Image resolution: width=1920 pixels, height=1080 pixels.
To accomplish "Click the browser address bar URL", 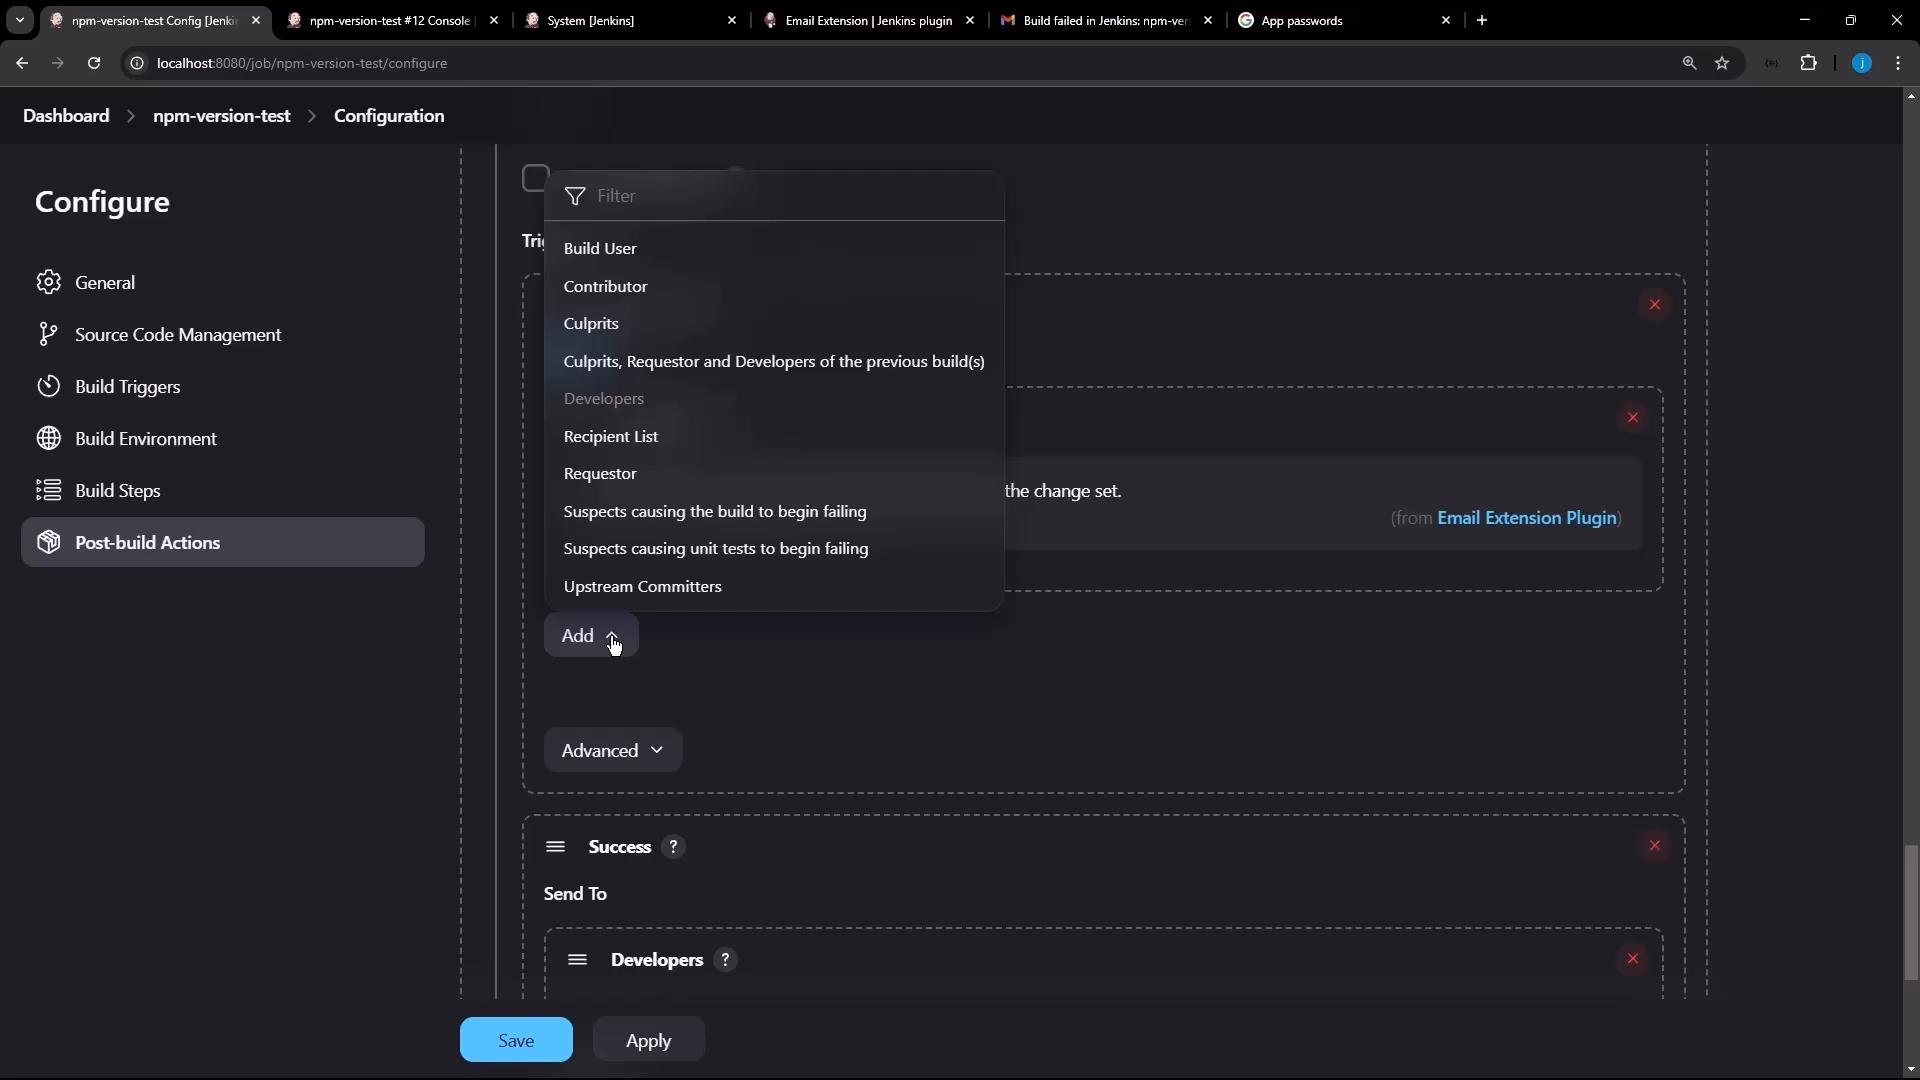I will click(x=302, y=63).
